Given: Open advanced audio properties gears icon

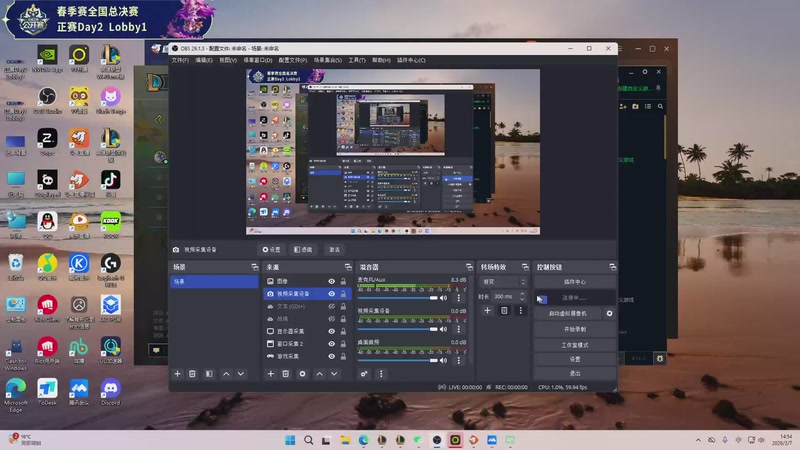Looking at the screenshot, I should 364,374.
